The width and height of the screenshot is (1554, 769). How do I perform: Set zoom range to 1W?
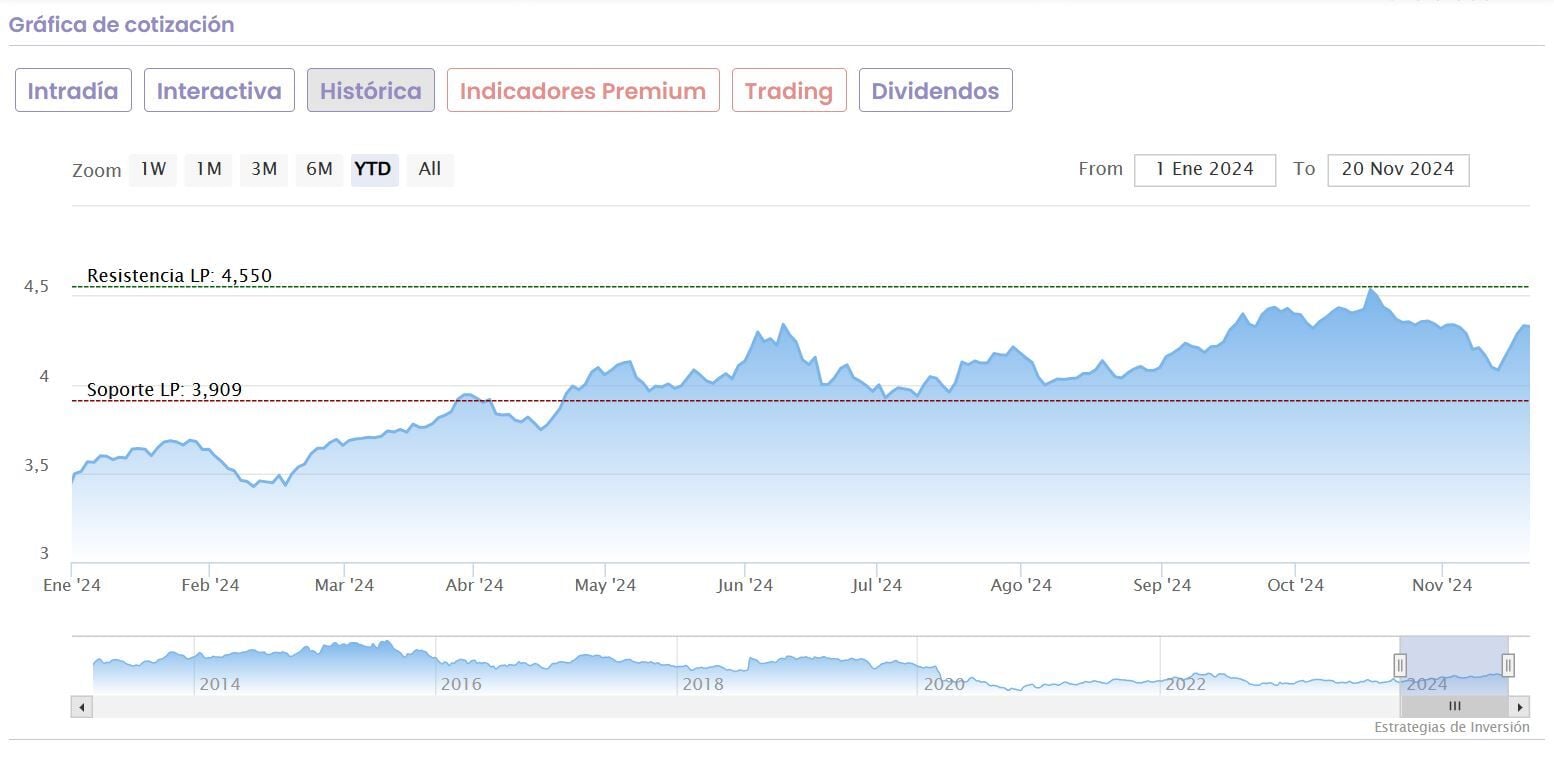pyautogui.click(x=153, y=169)
